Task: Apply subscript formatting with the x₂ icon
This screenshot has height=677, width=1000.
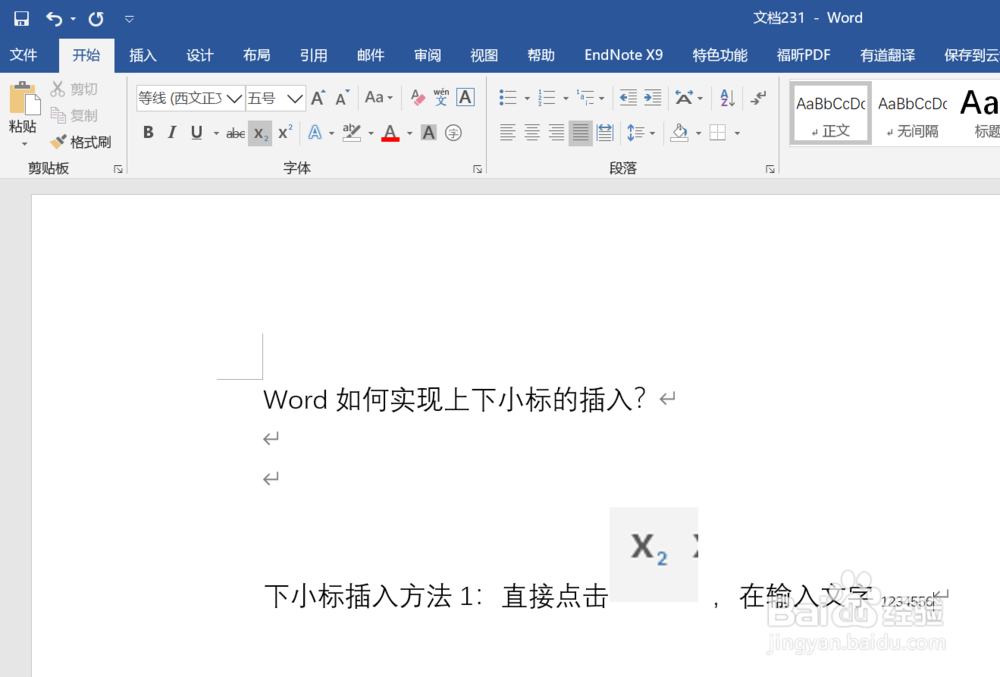Action: [260, 132]
